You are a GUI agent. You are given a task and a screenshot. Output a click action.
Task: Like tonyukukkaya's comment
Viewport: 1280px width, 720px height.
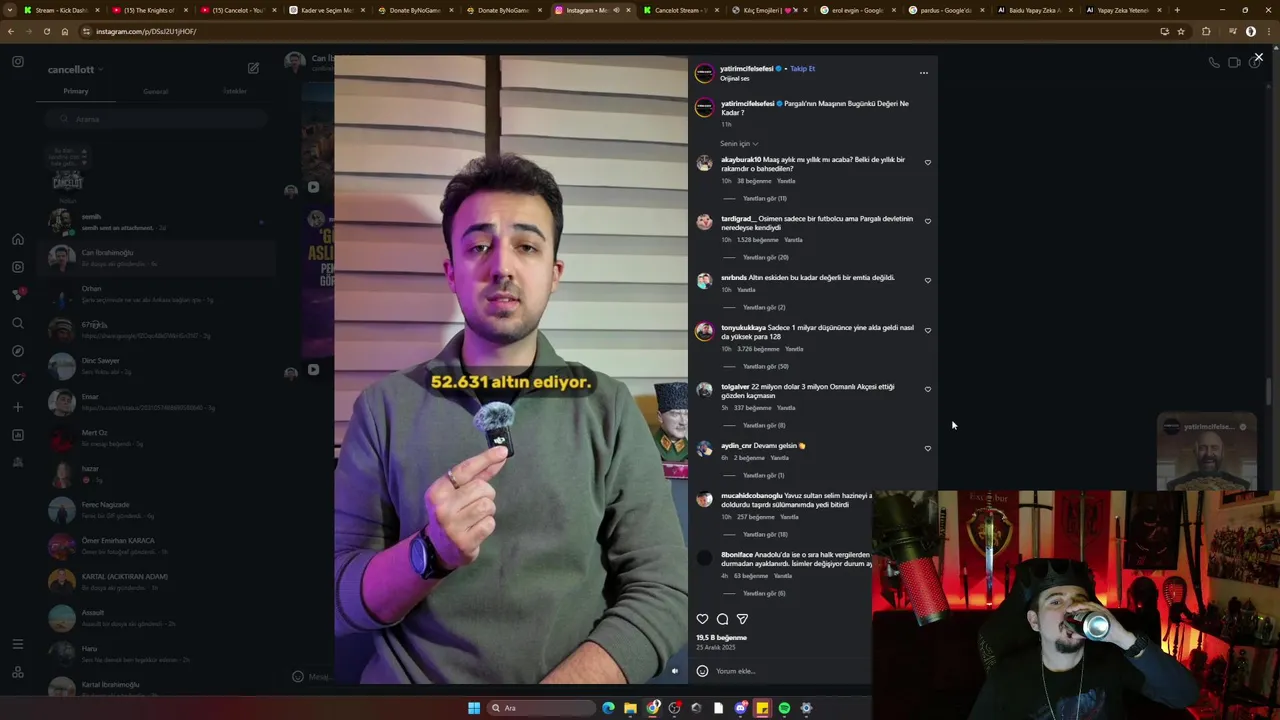[x=927, y=330]
